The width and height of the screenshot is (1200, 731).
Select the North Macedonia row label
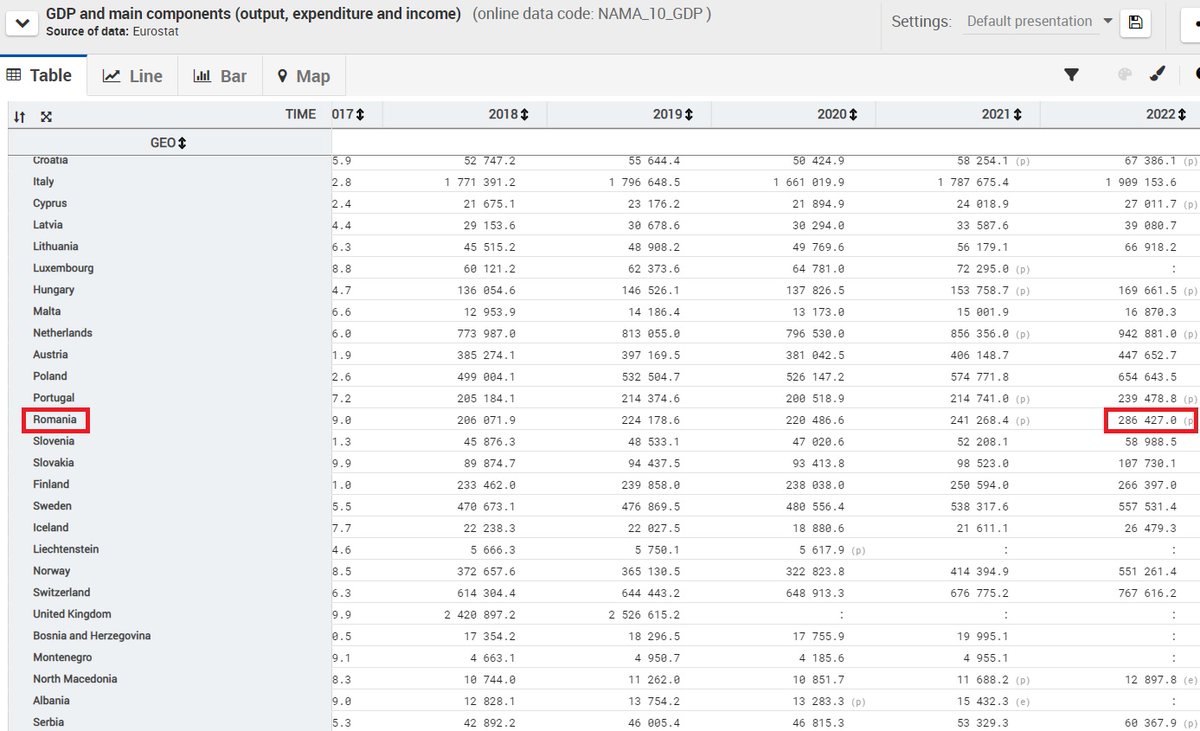click(75, 679)
